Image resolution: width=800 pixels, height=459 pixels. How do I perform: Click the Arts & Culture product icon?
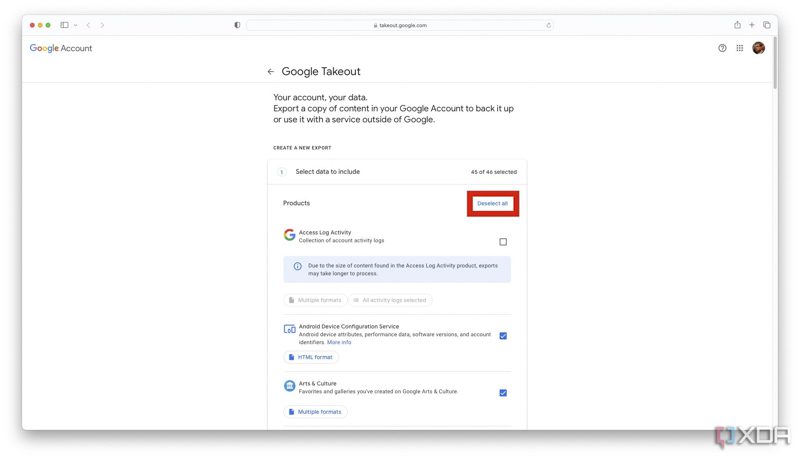tap(289, 386)
